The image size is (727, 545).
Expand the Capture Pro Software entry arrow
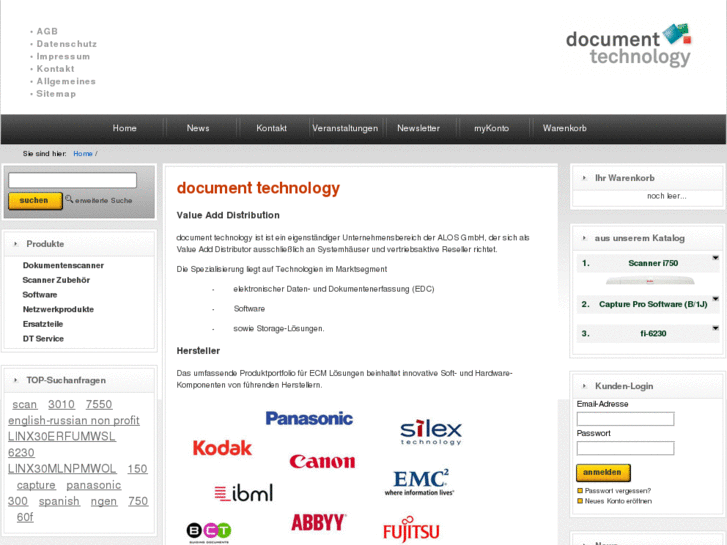point(715,299)
